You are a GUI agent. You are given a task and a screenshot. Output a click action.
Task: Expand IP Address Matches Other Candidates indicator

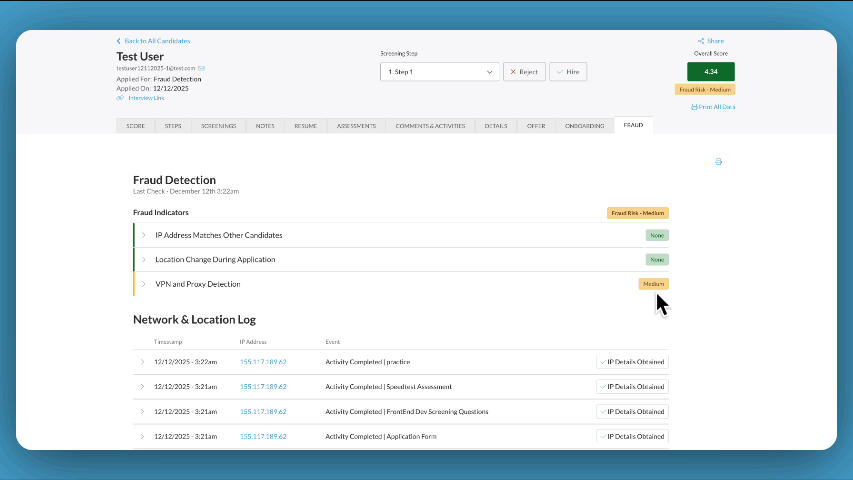(x=144, y=235)
